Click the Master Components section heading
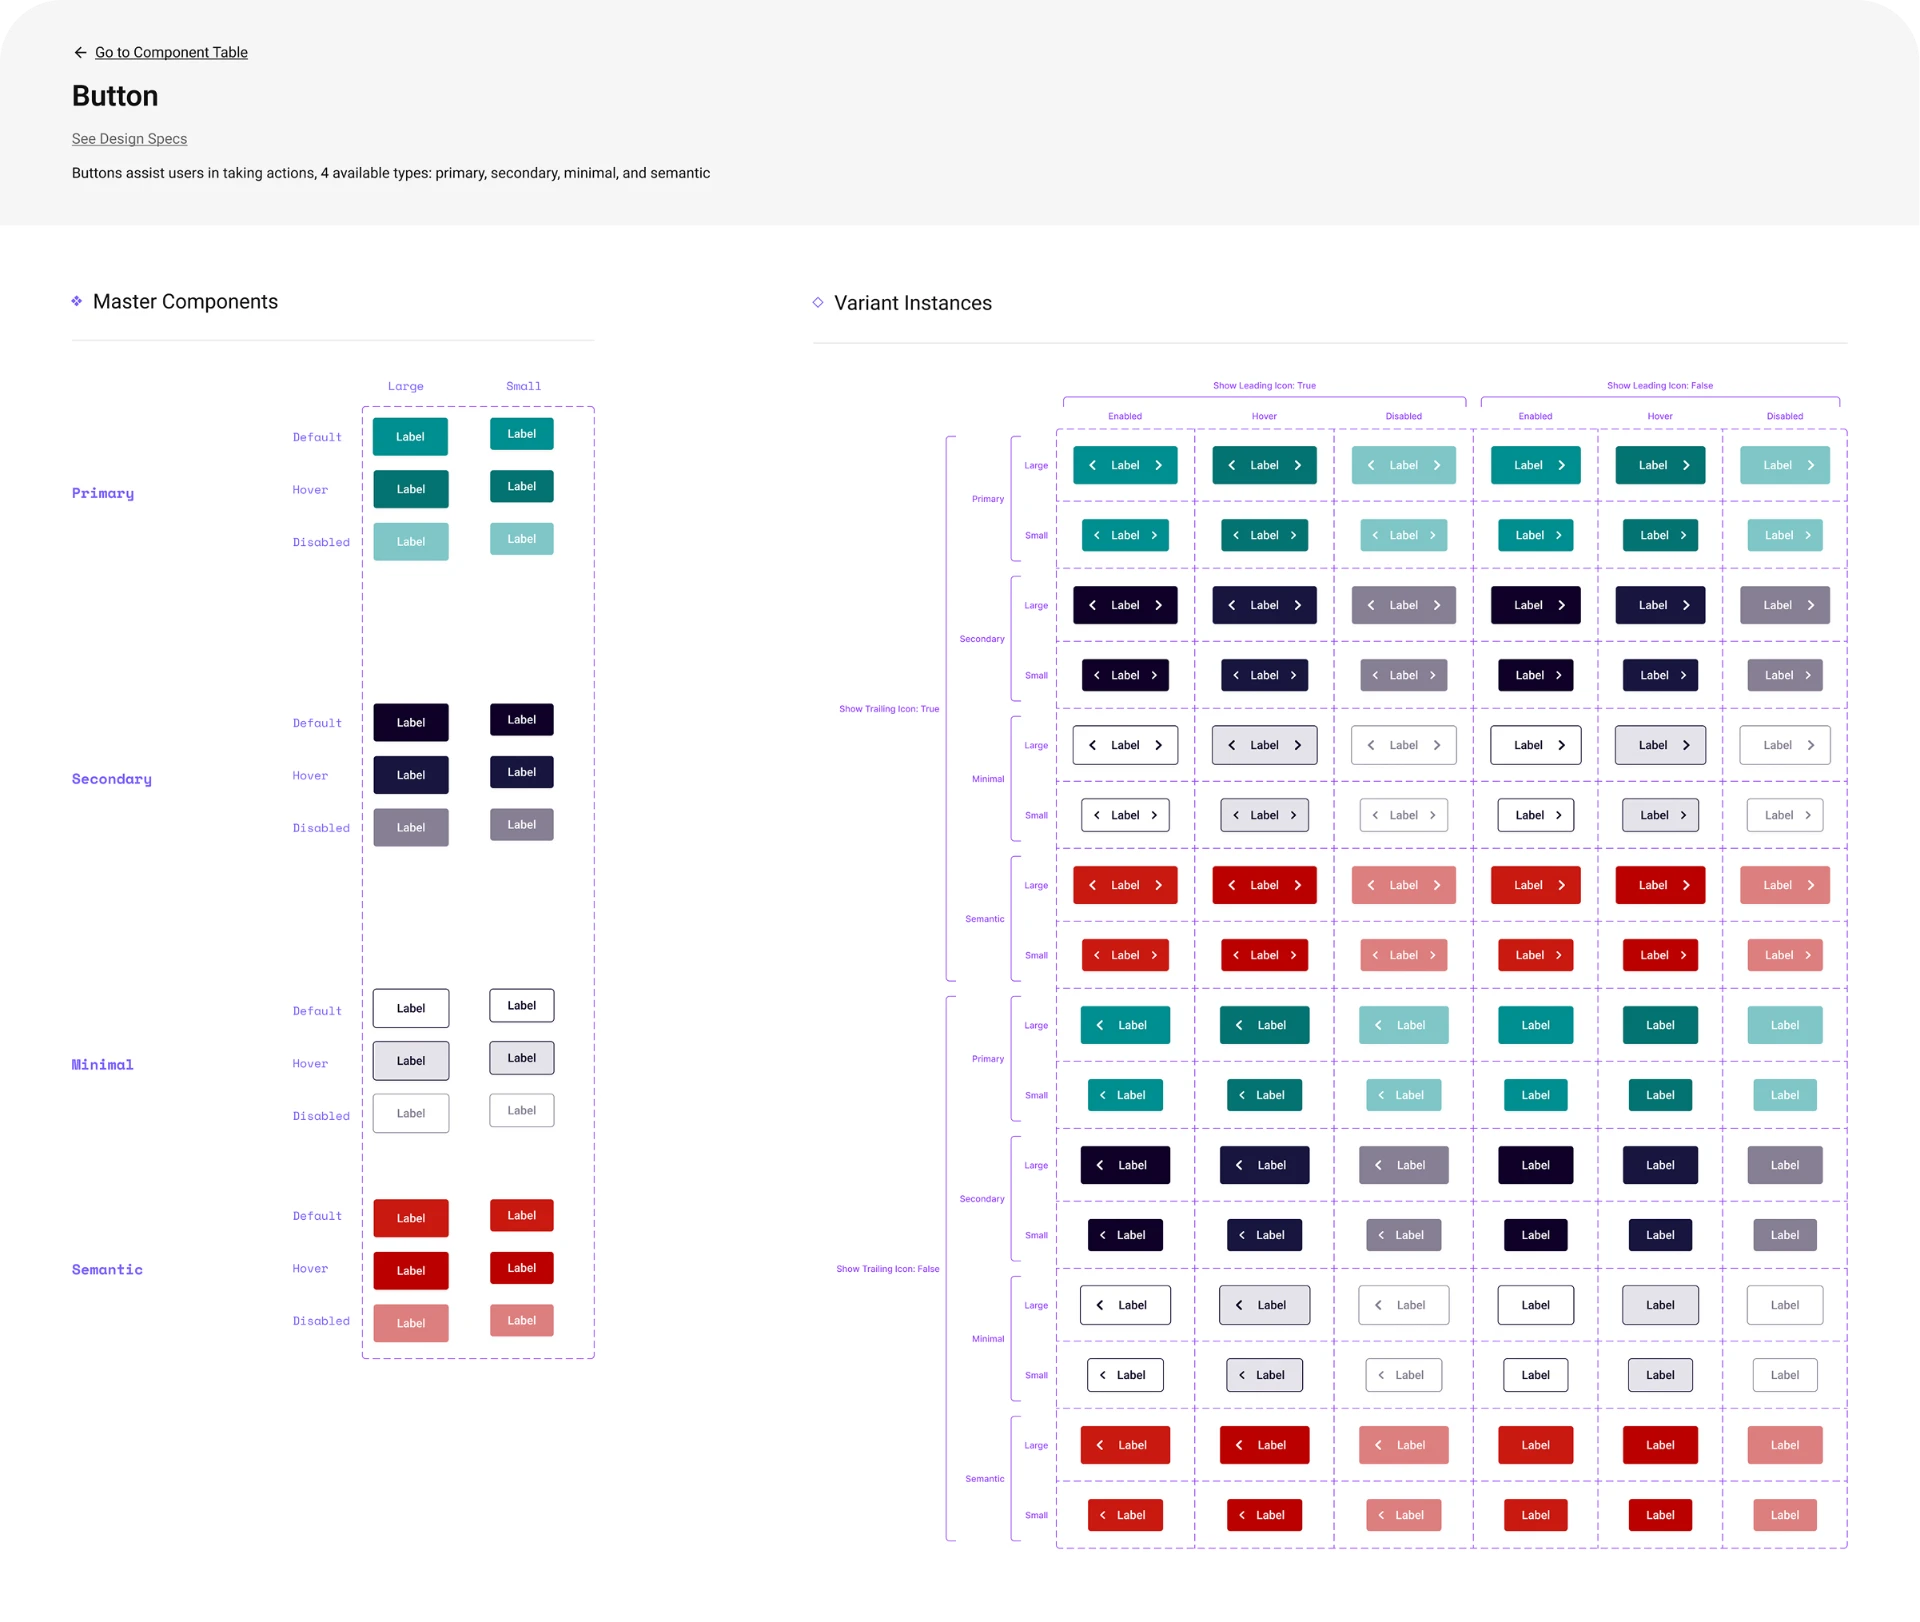This screenshot has width=1920, height=1622. coord(185,302)
